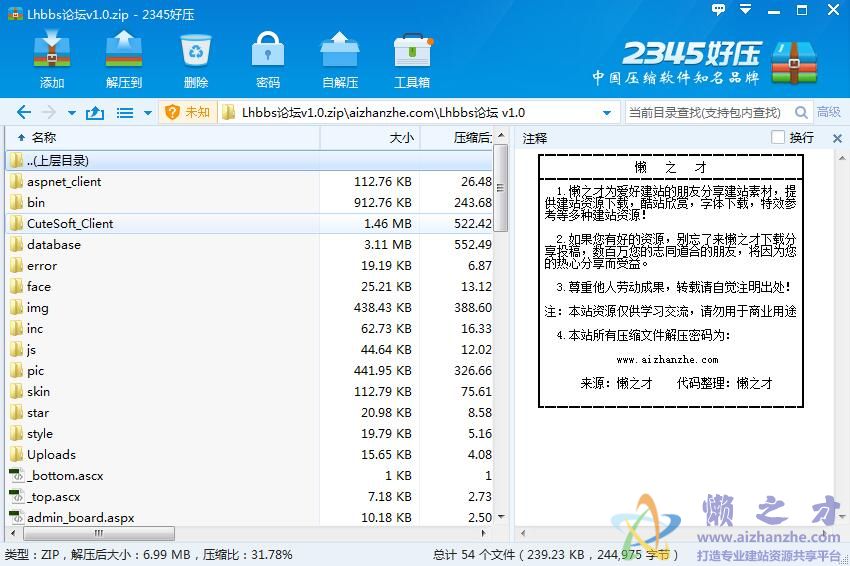Select the skin folder

coord(249,391)
